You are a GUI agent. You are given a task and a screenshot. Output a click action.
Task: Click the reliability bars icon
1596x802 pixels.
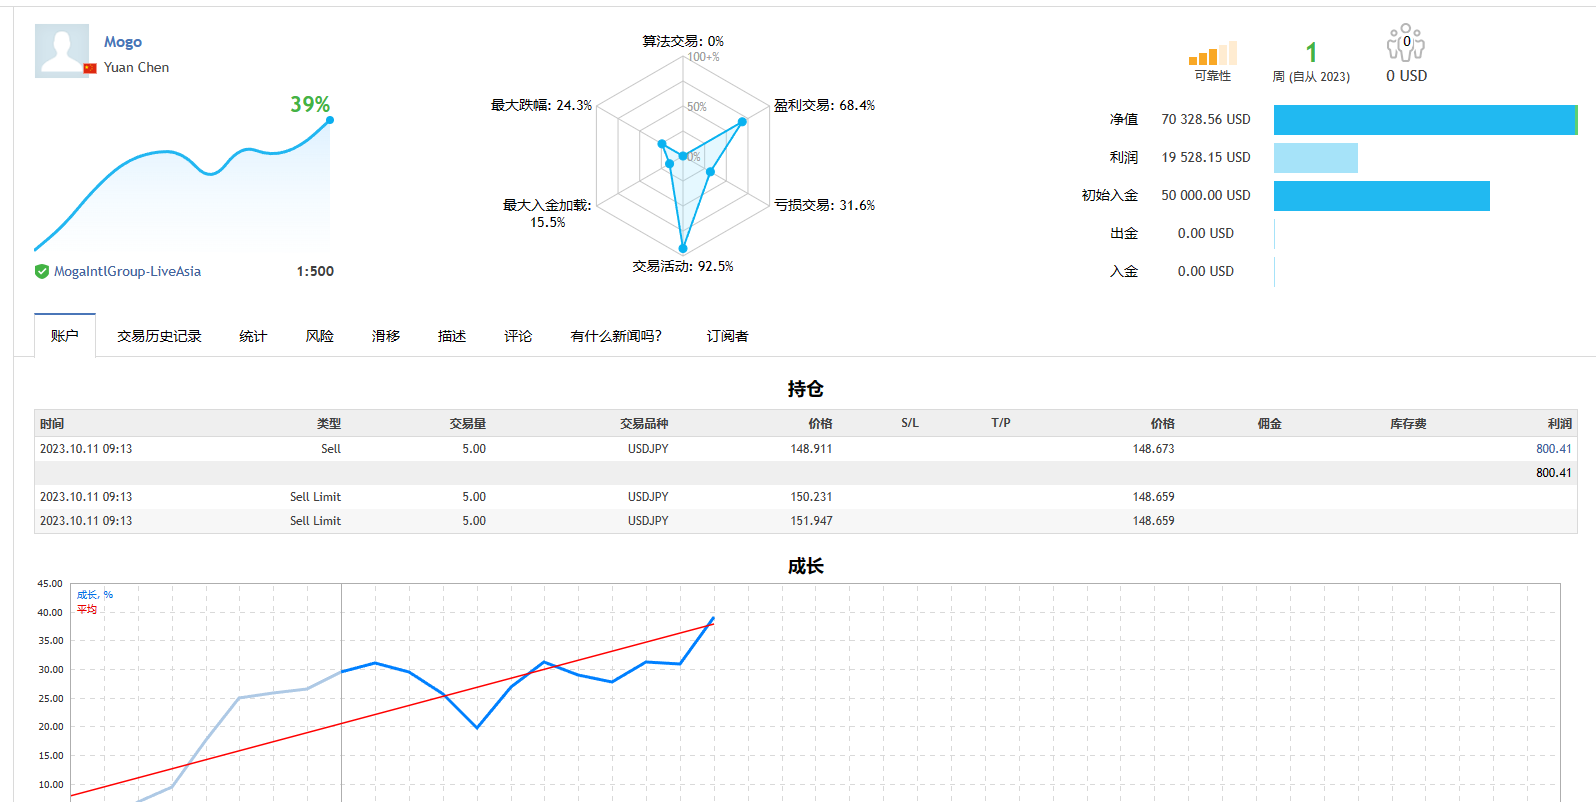click(1213, 53)
